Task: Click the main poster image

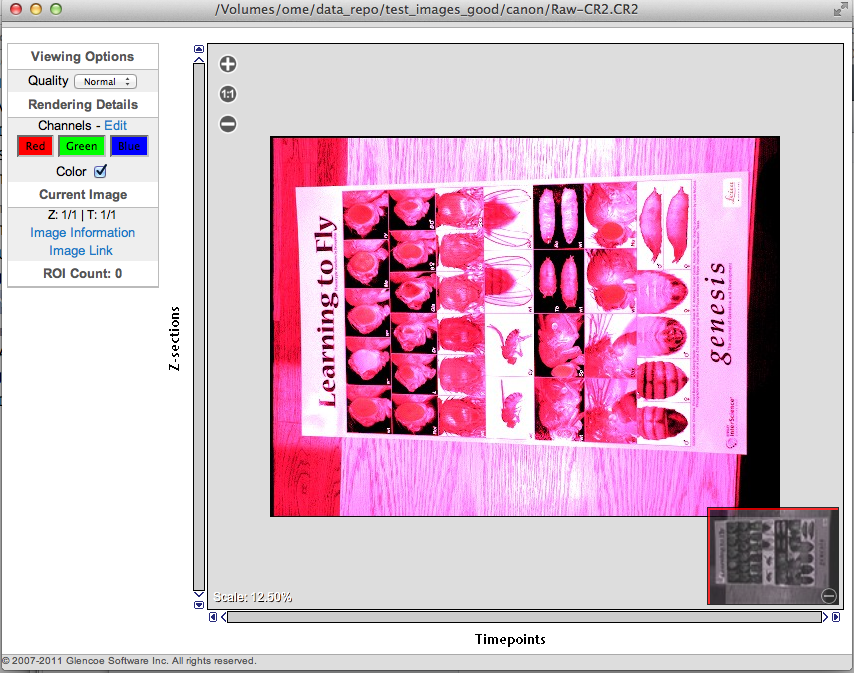Action: (x=525, y=327)
